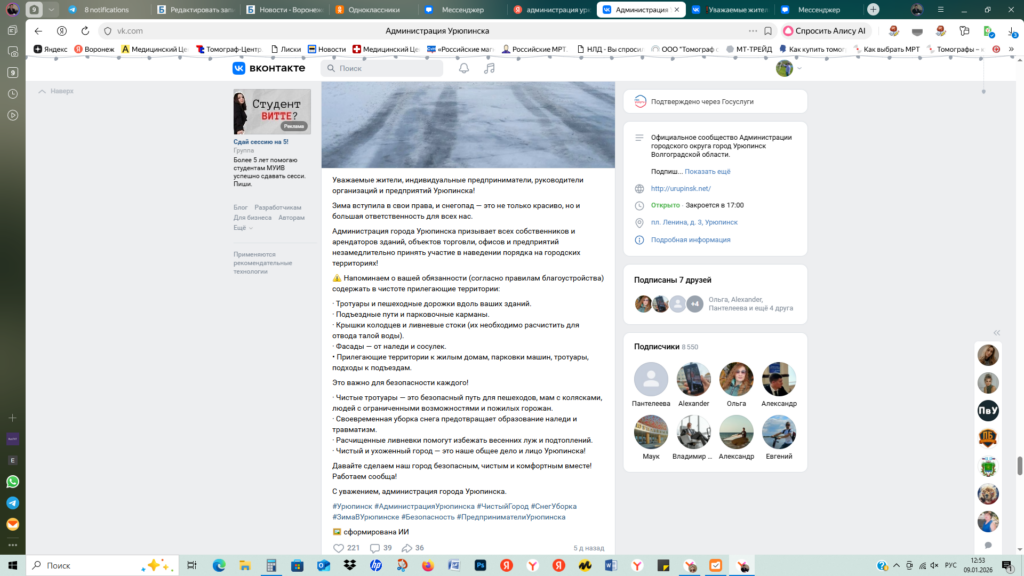This screenshot has height=576, width=1024.
Task: Expand the profile avatar menu in VK header
Action: [x=788, y=68]
